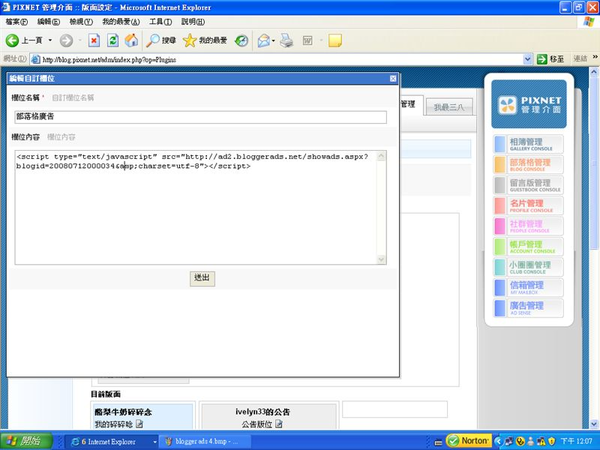Open the 檢視 (View) menu

(x=81, y=22)
